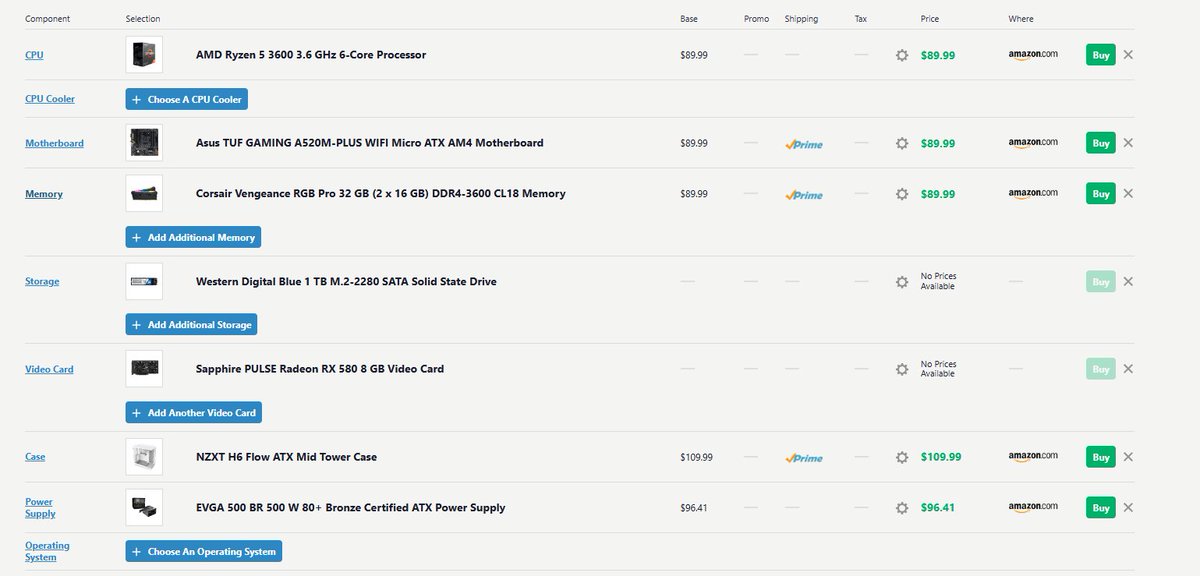Click the Amazon logo in the Case row
1200x576 pixels.
1033,457
